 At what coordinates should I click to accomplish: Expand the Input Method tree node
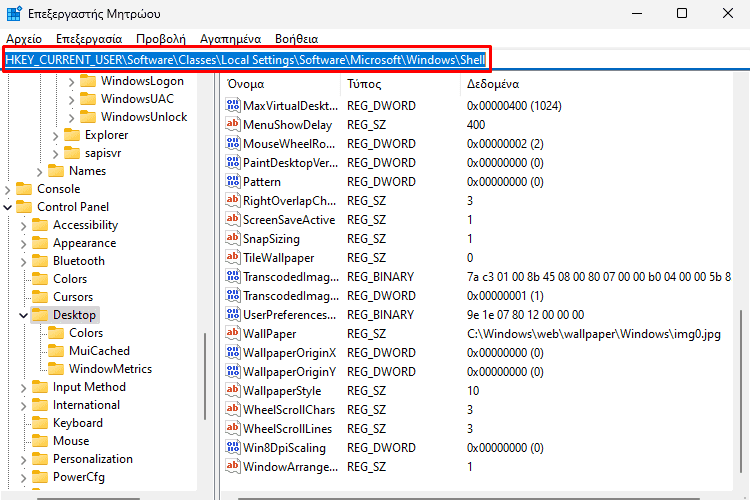point(23,388)
